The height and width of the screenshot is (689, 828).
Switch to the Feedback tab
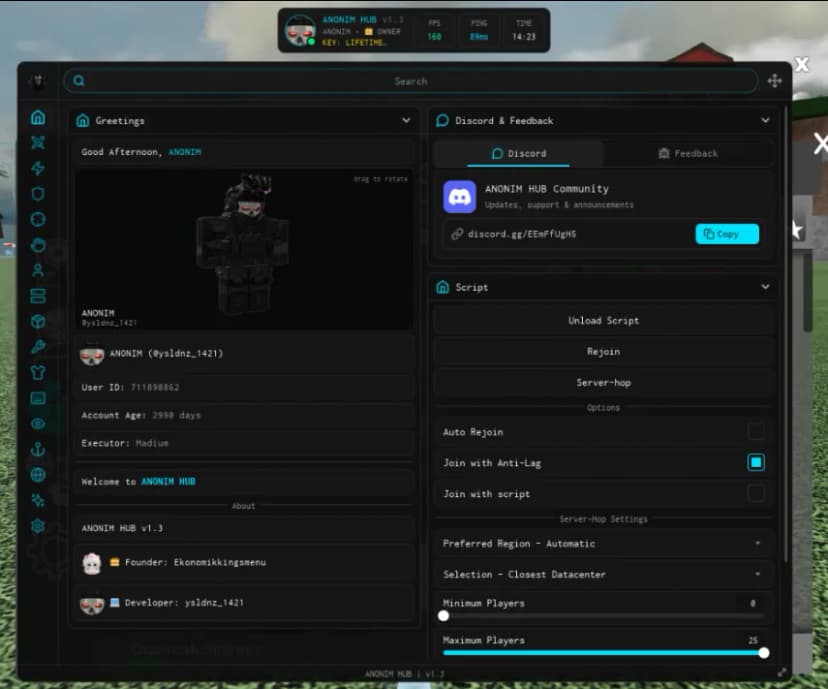pyautogui.click(x=688, y=154)
